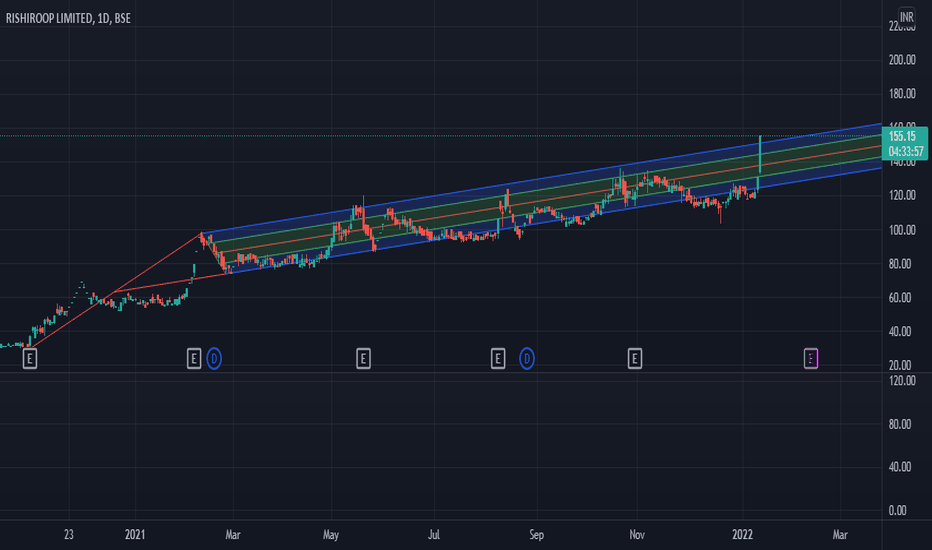Click the Jul label on time axis

tap(434, 535)
